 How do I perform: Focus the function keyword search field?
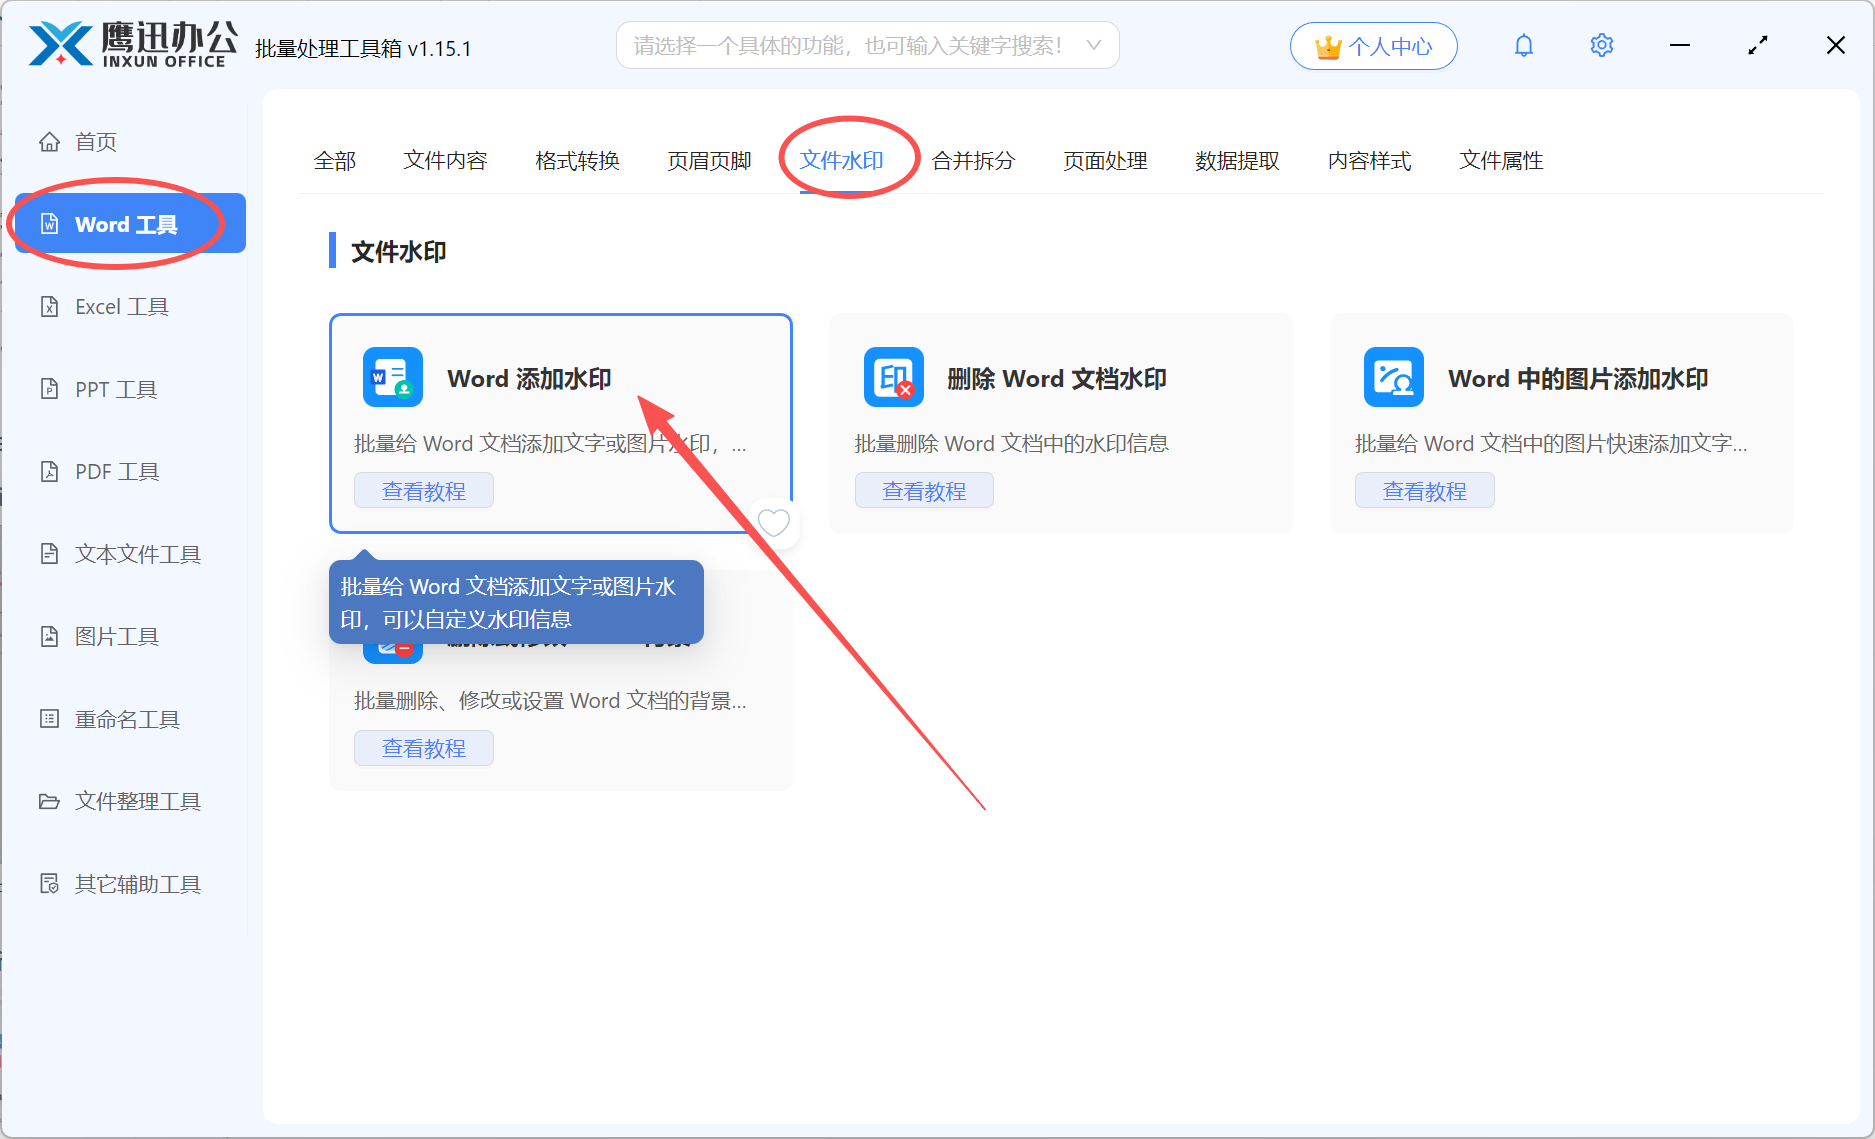click(867, 46)
